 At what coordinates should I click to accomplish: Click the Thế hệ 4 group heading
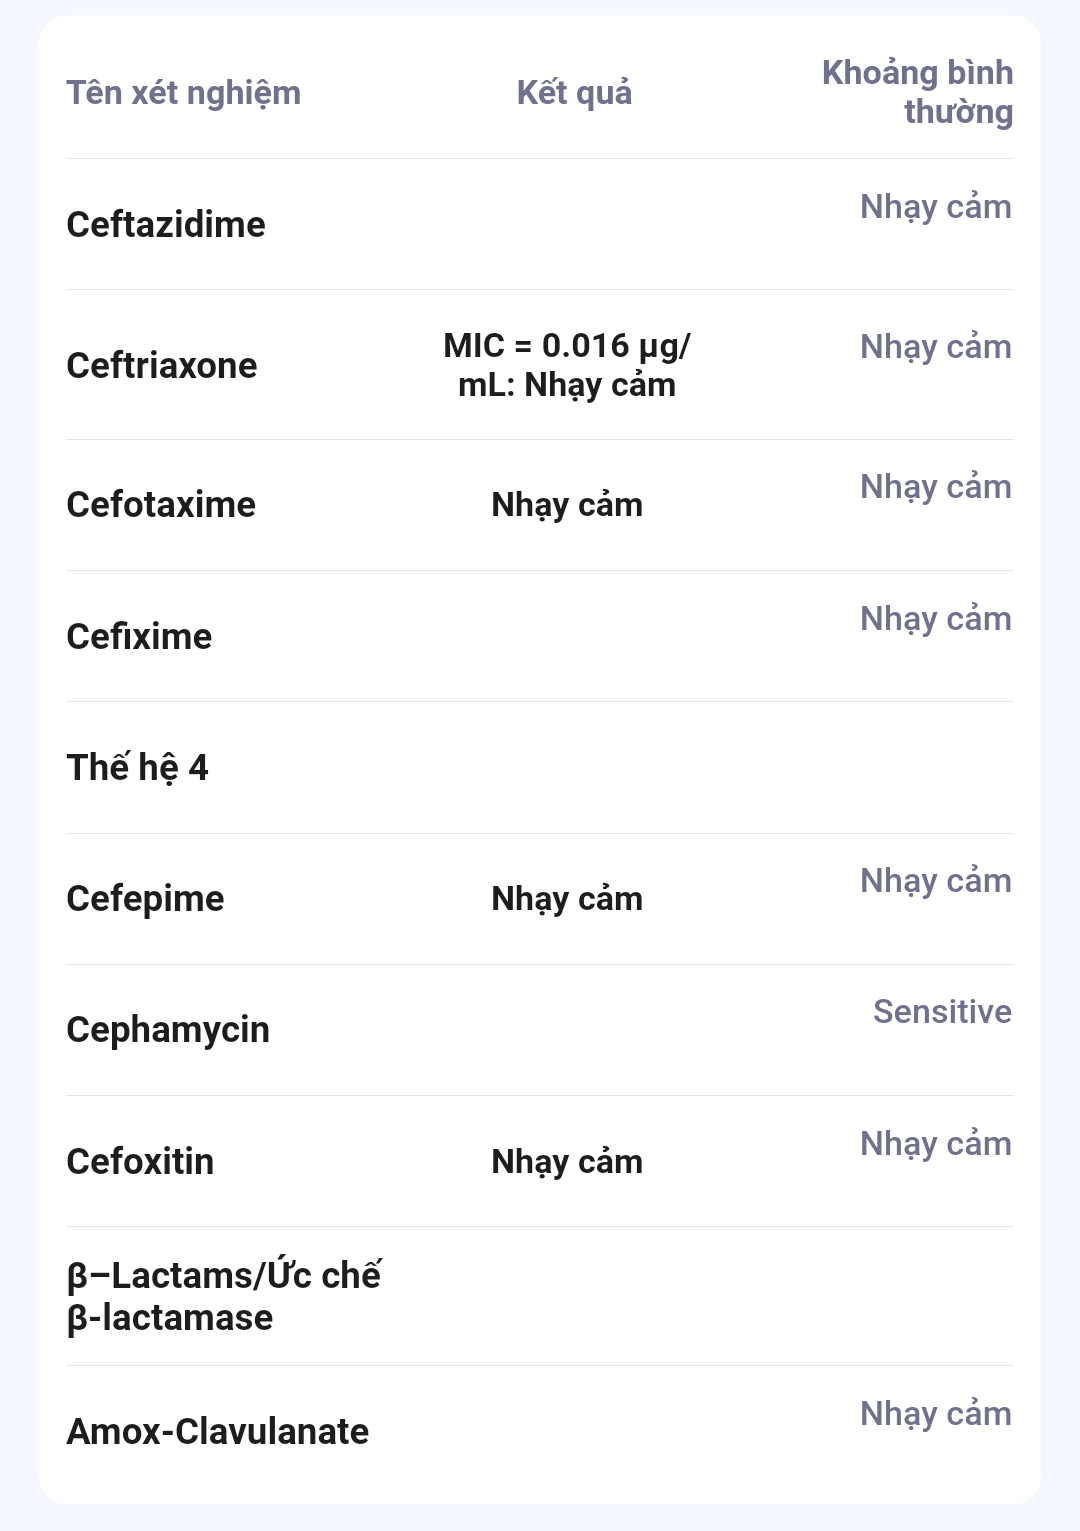click(x=137, y=768)
